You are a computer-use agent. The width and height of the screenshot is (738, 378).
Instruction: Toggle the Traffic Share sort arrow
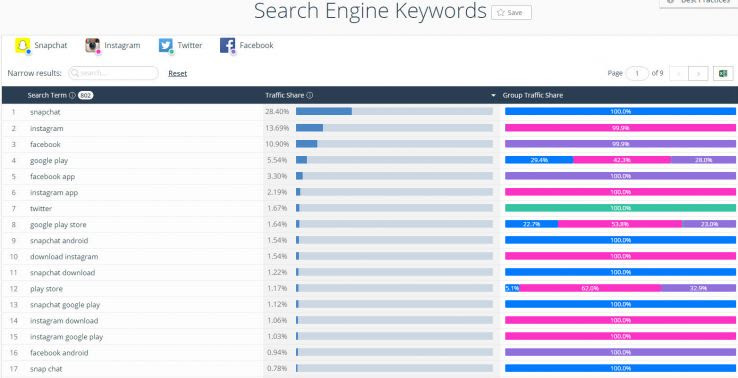pyautogui.click(x=493, y=96)
